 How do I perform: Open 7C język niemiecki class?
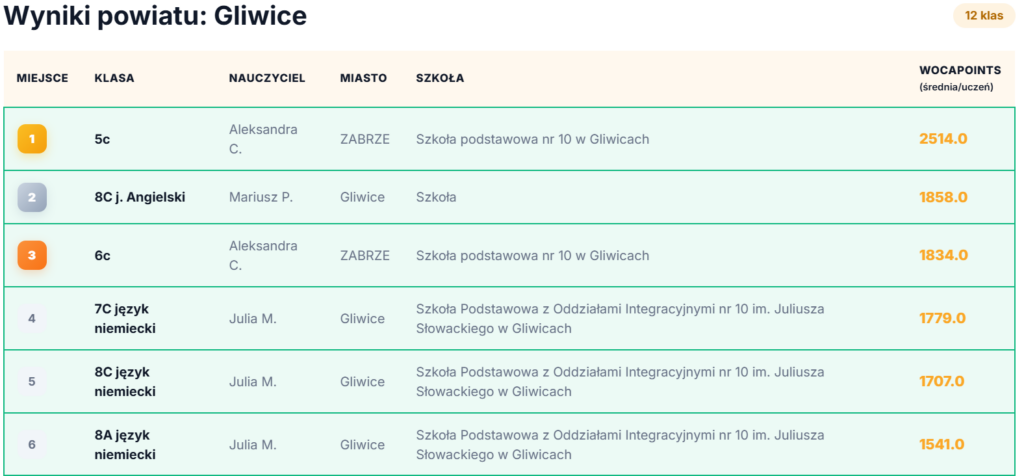[x=125, y=318]
